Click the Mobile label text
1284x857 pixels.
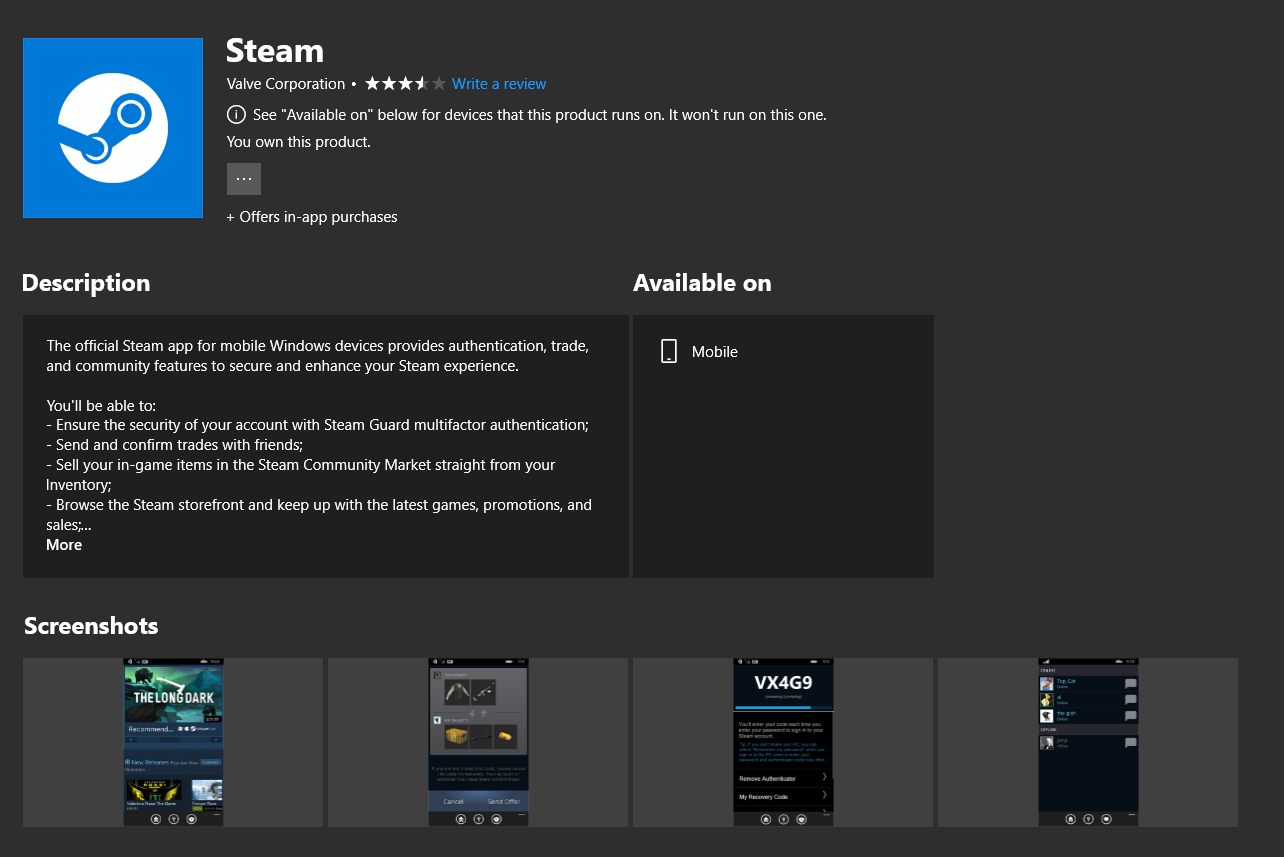pyautogui.click(x=715, y=352)
